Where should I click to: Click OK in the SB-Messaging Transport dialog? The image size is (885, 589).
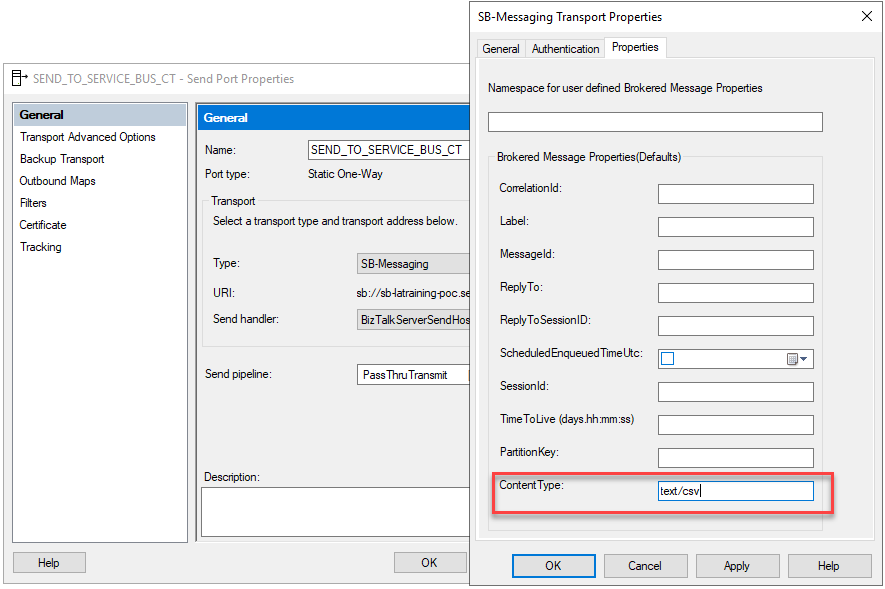[x=553, y=565]
